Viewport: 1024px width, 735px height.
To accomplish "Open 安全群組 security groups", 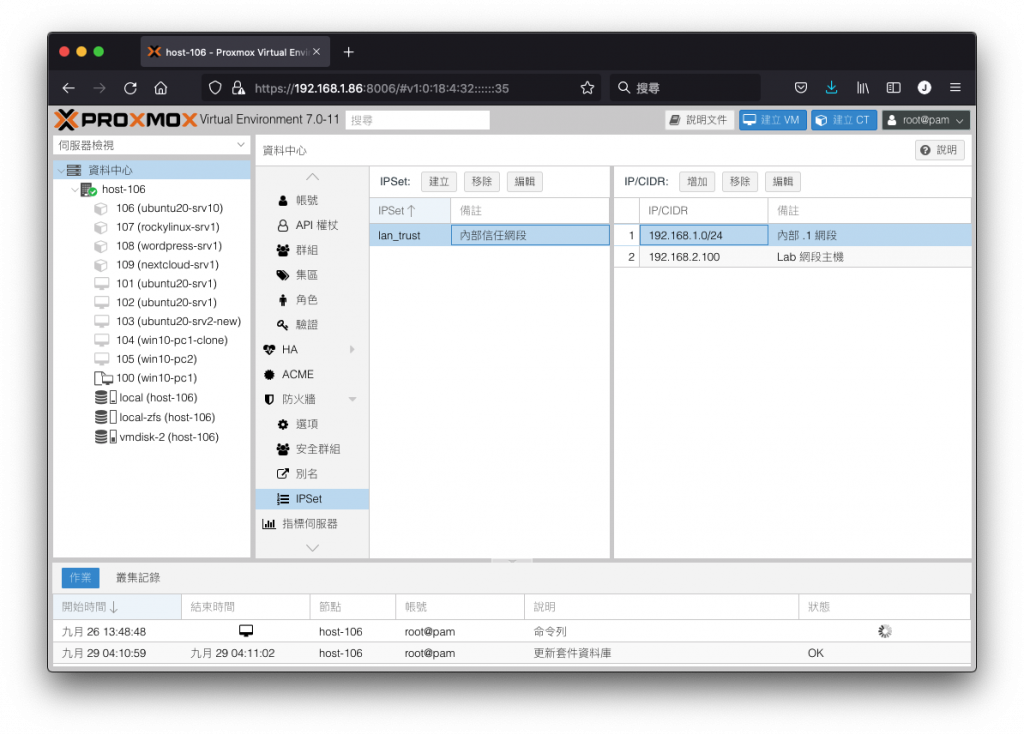I will [317, 449].
